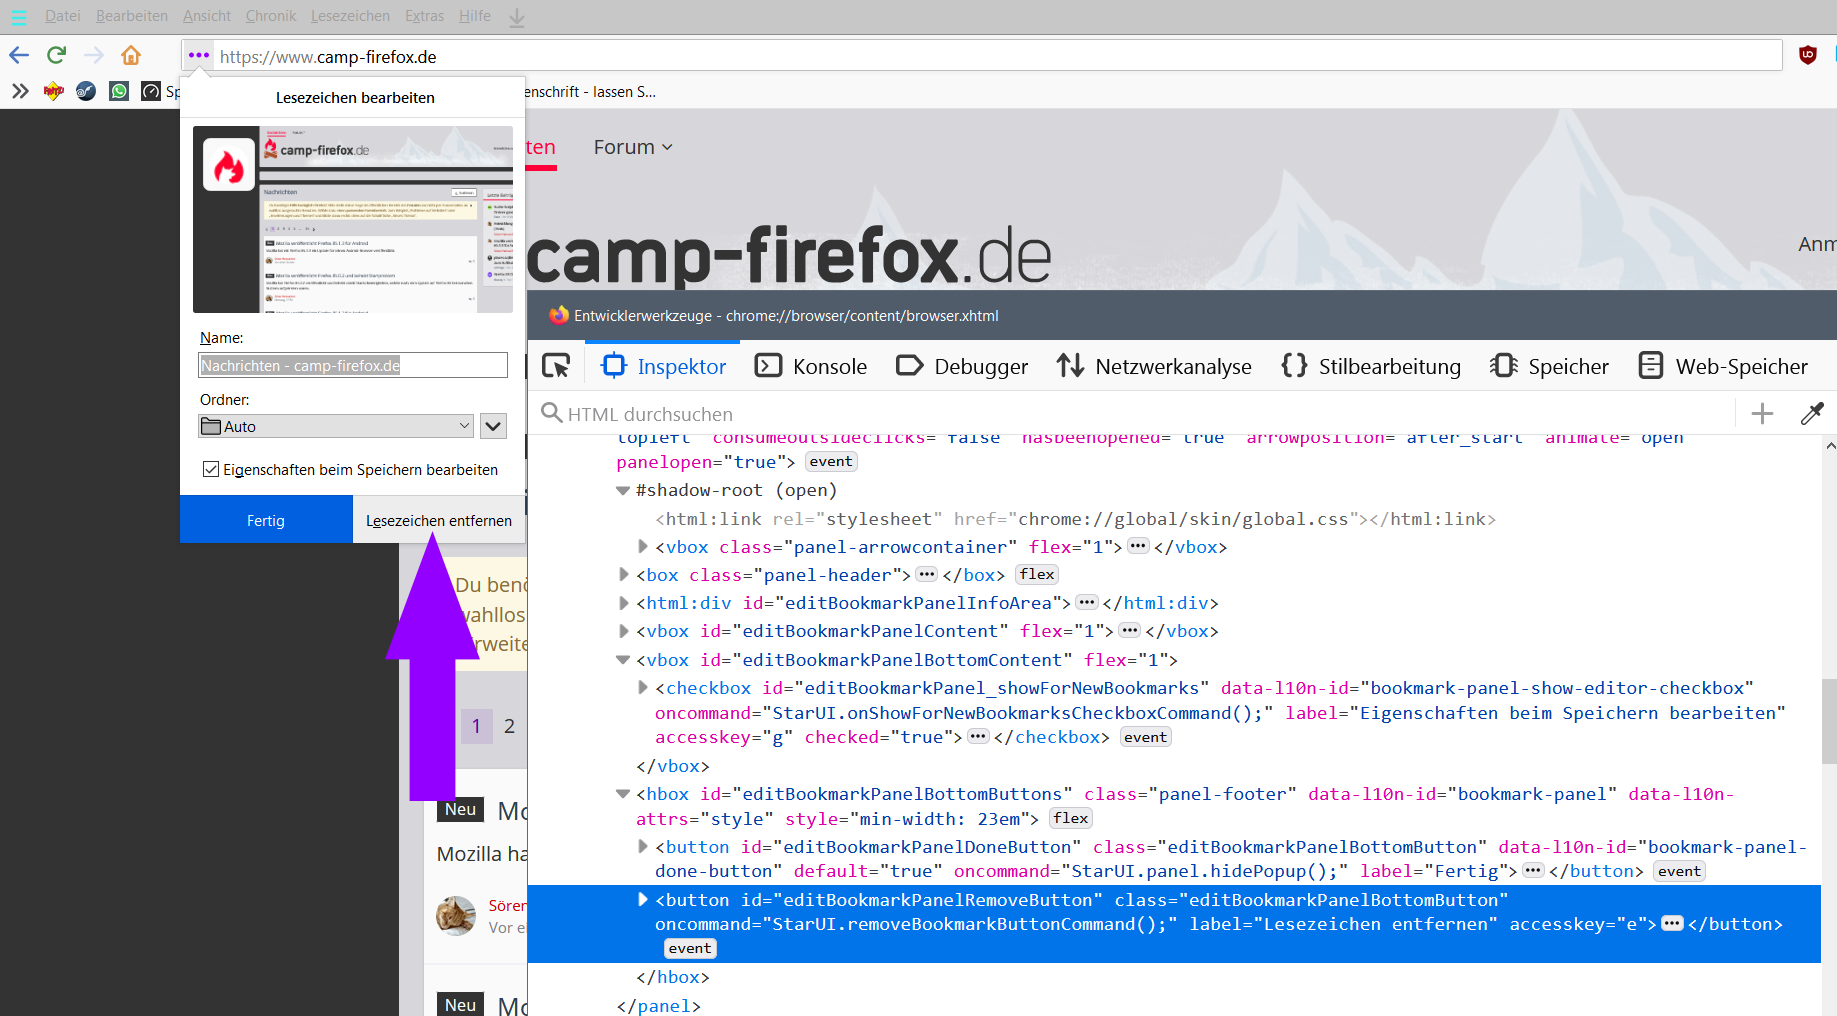The image size is (1837, 1016).
Task: Click ellipsis badge in the Fertig button row
Action: (1533, 870)
